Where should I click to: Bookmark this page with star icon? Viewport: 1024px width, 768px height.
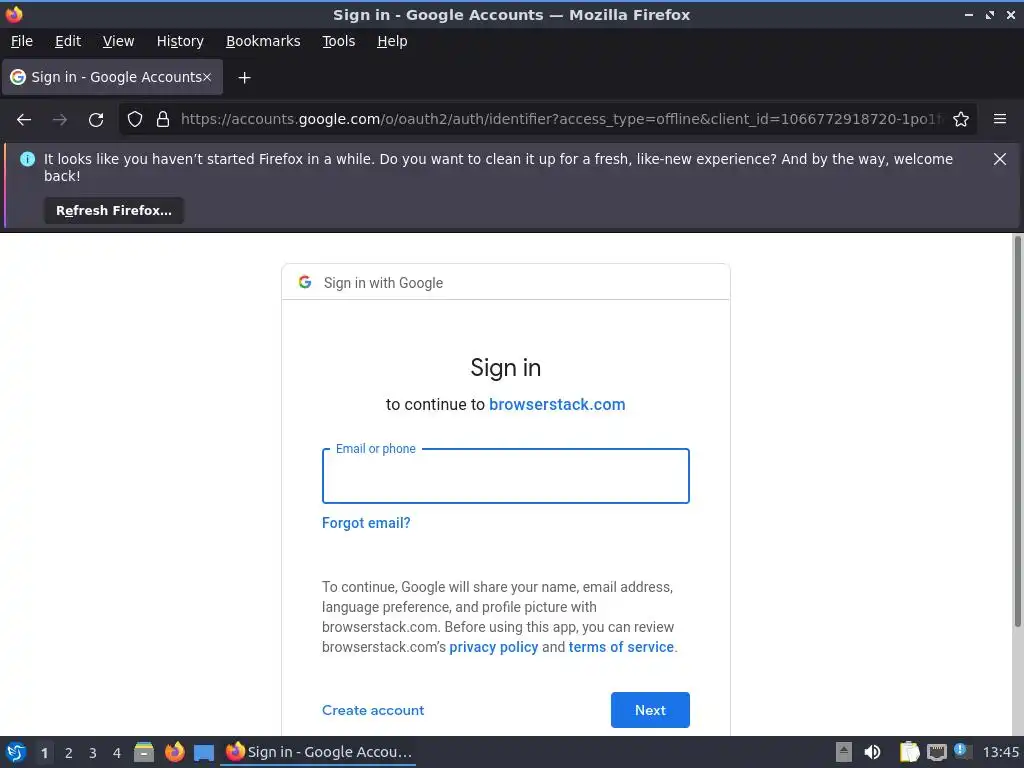[x=961, y=120]
